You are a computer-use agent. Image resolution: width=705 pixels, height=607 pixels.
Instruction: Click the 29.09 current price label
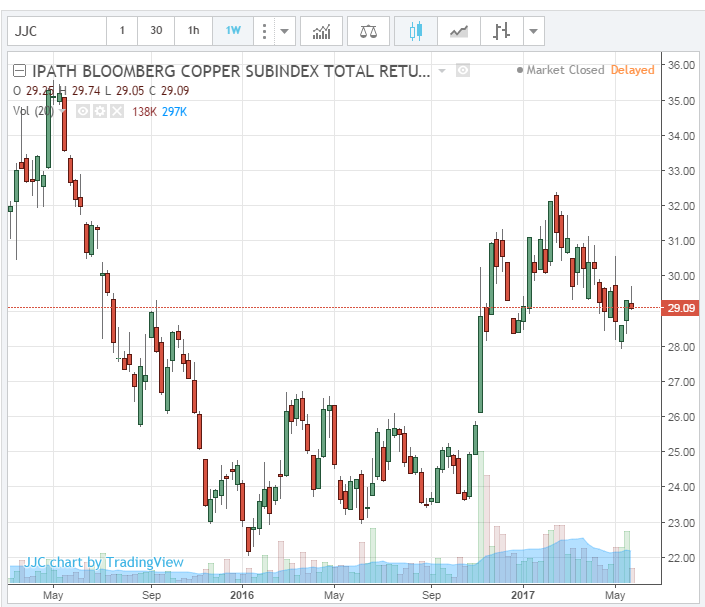681,308
